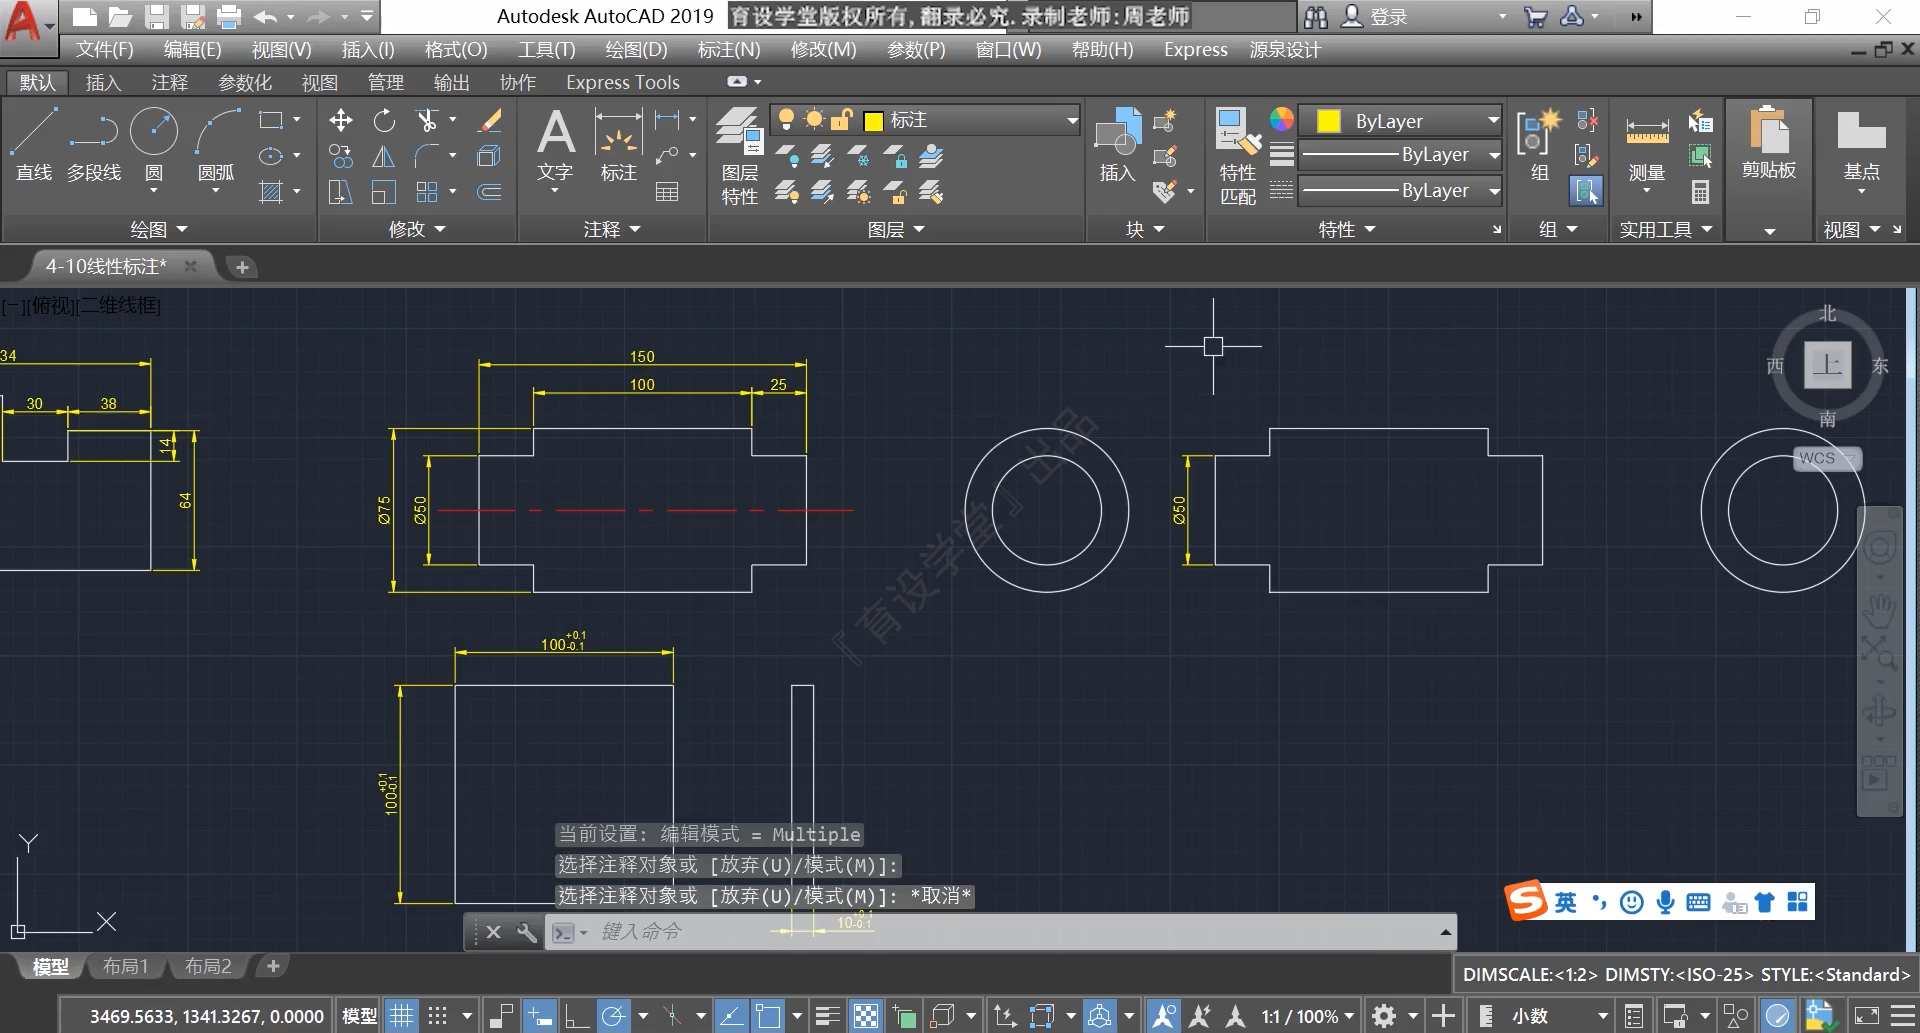The width and height of the screenshot is (1920, 1033).
Task: Expand the 注释 panel
Action: tap(612, 230)
